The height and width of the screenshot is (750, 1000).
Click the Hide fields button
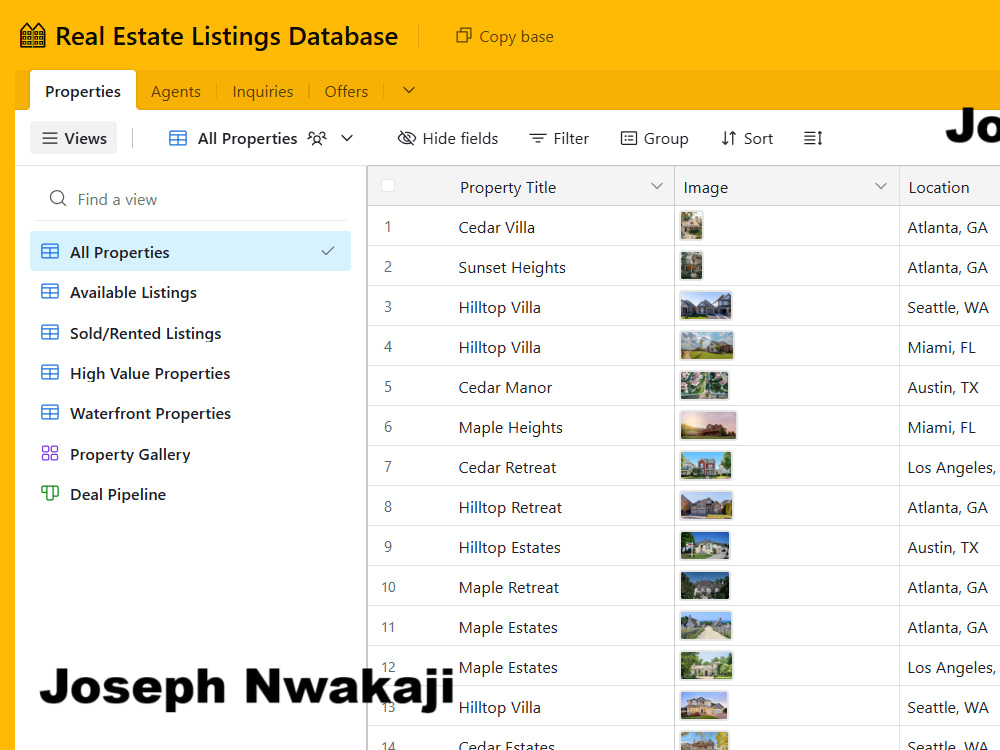(x=448, y=138)
